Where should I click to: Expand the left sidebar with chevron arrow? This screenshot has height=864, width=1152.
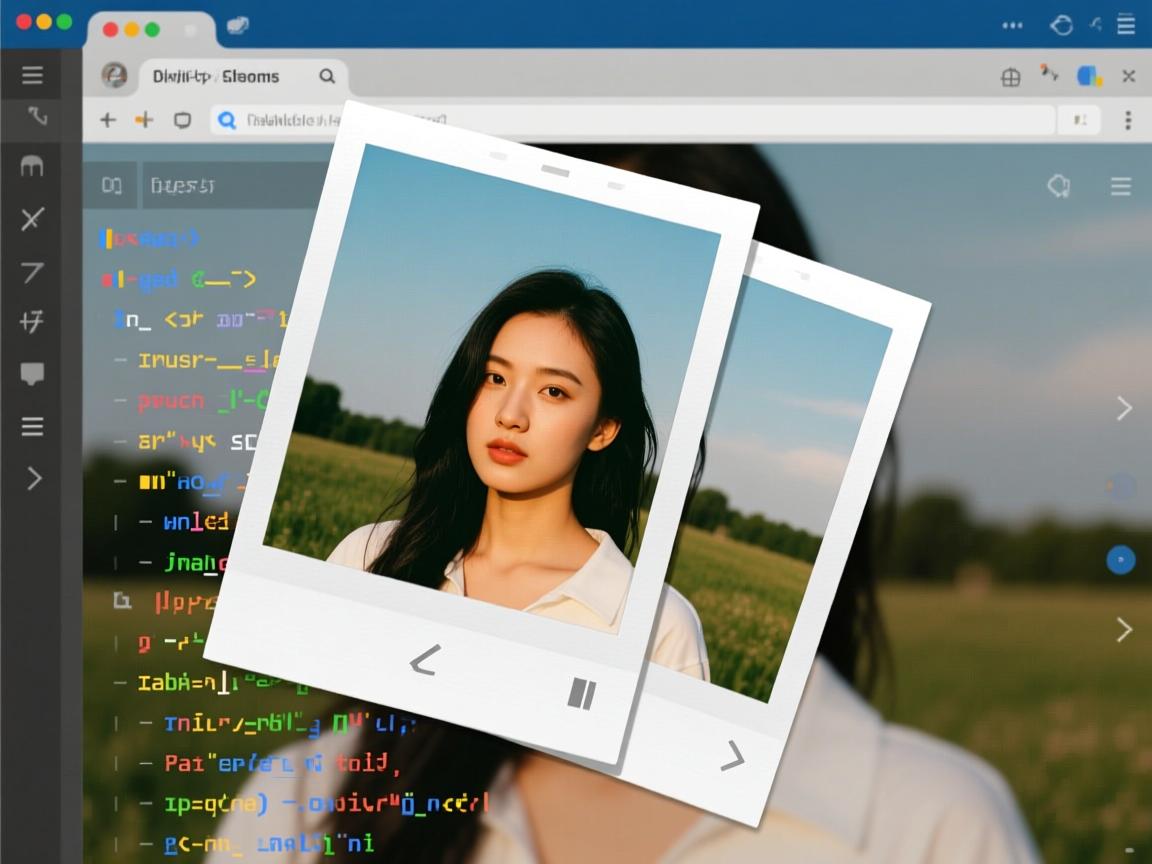[34, 478]
